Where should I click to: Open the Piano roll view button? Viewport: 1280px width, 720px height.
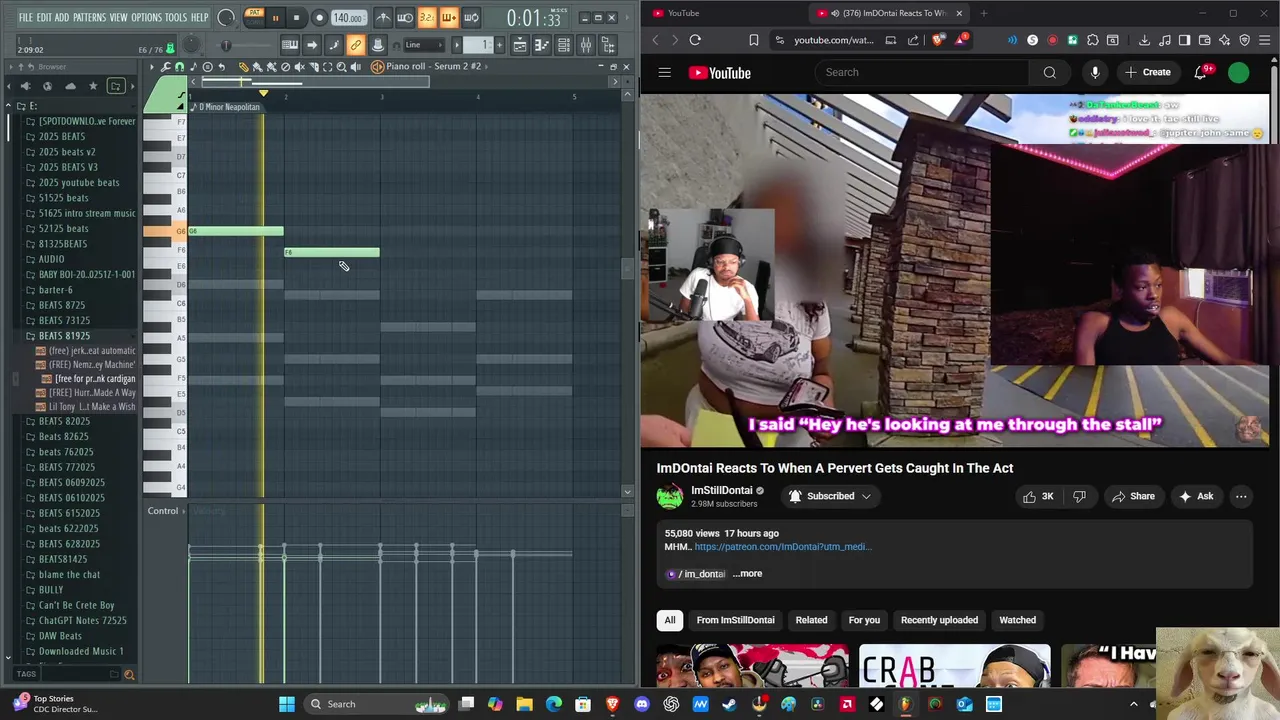pos(542,45)
